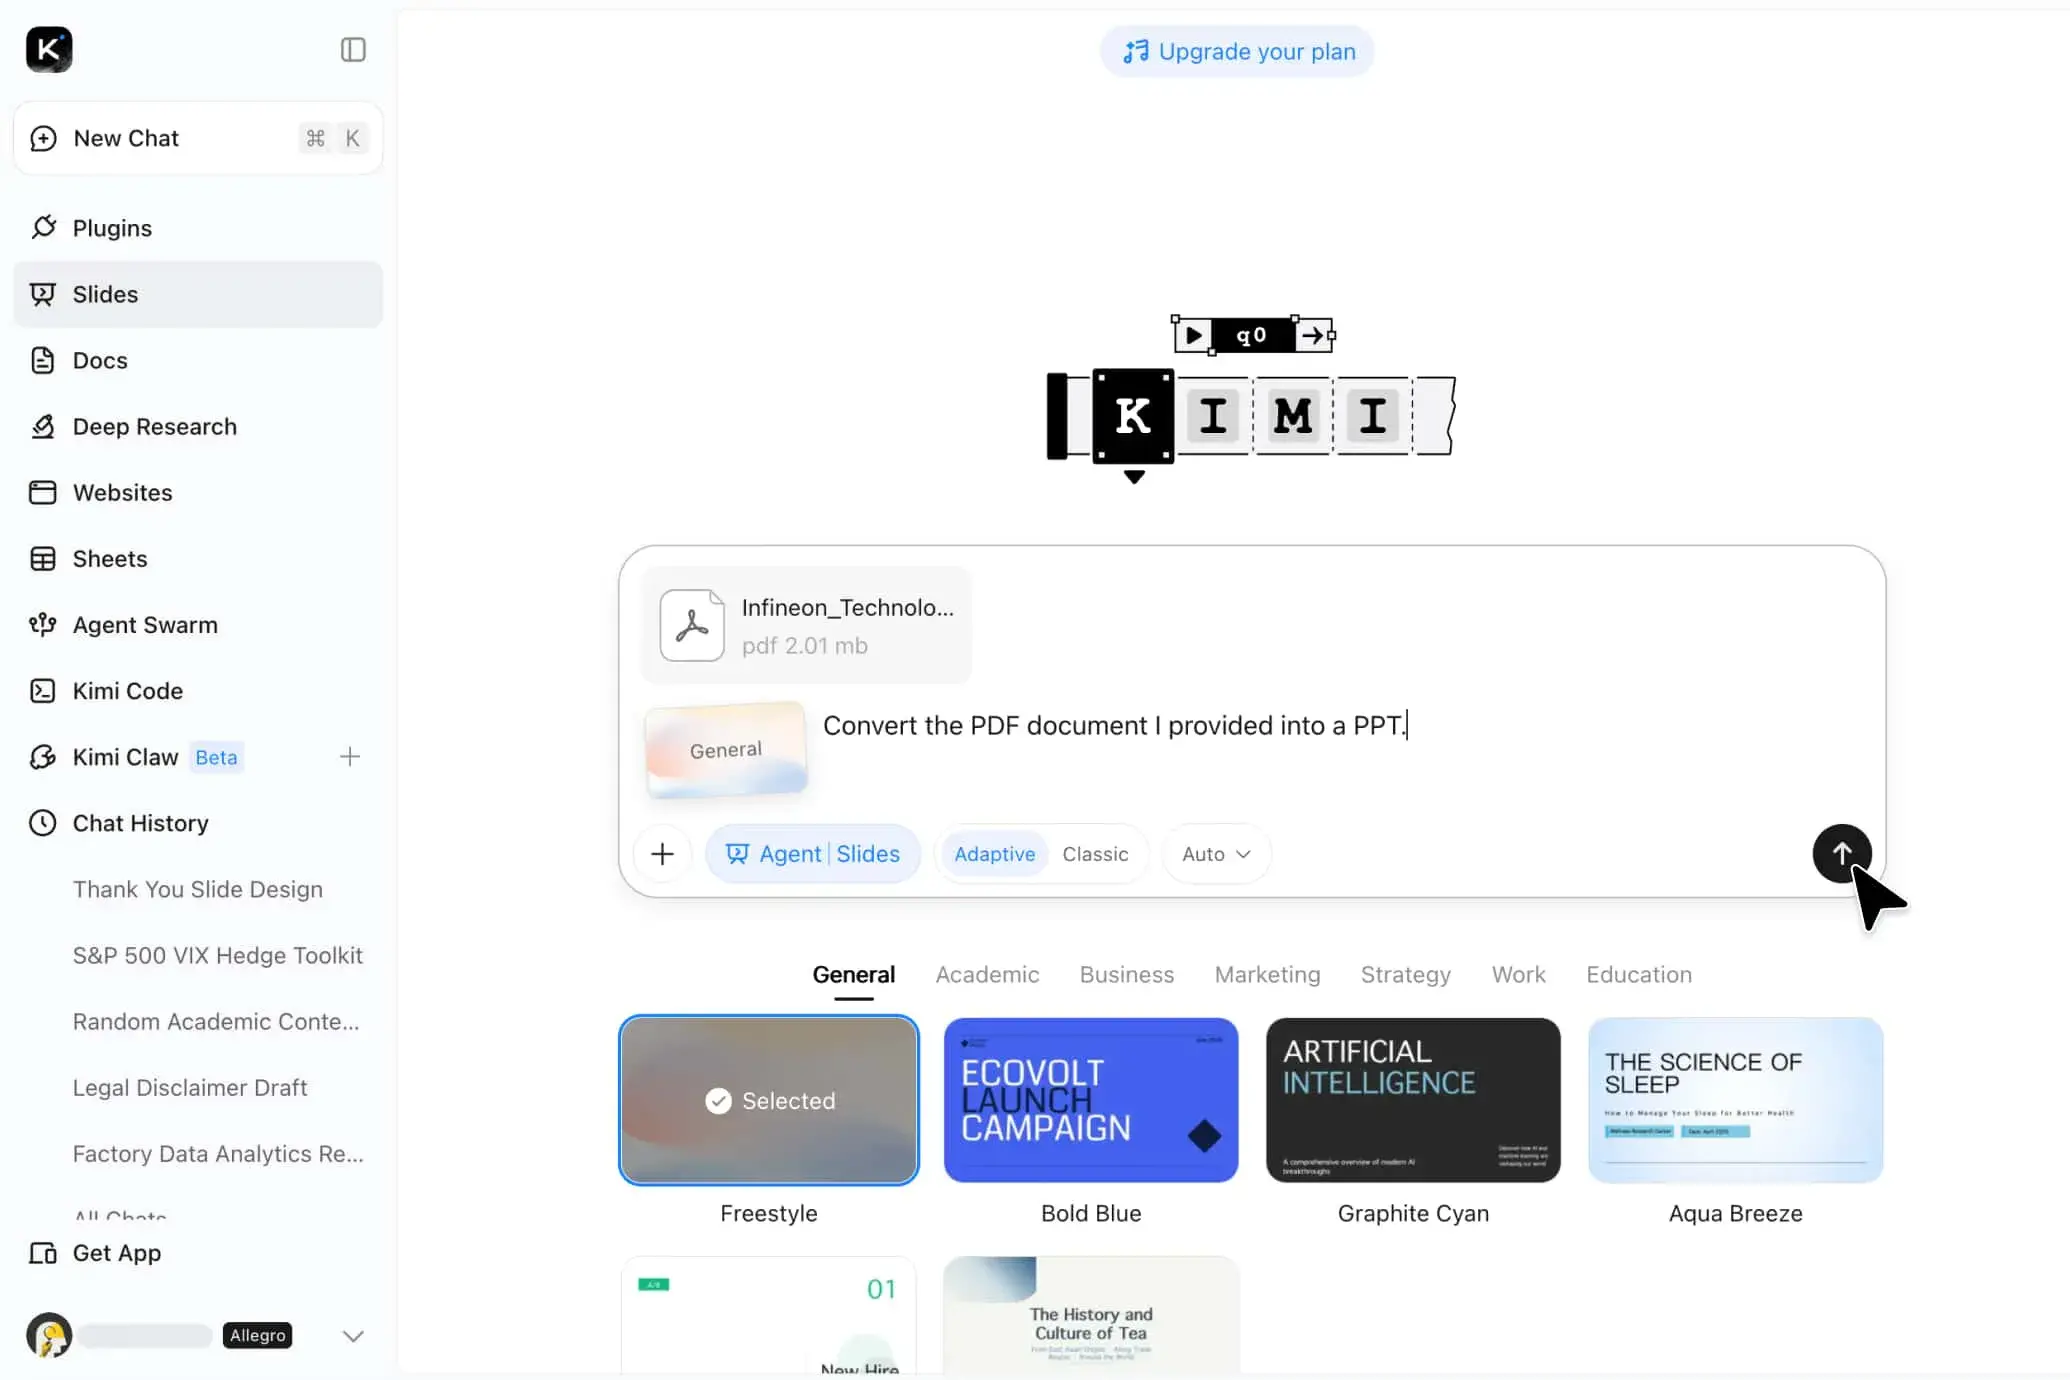Select the General template tab
The image size is (2070, 1380).
[x=853, y=975]
